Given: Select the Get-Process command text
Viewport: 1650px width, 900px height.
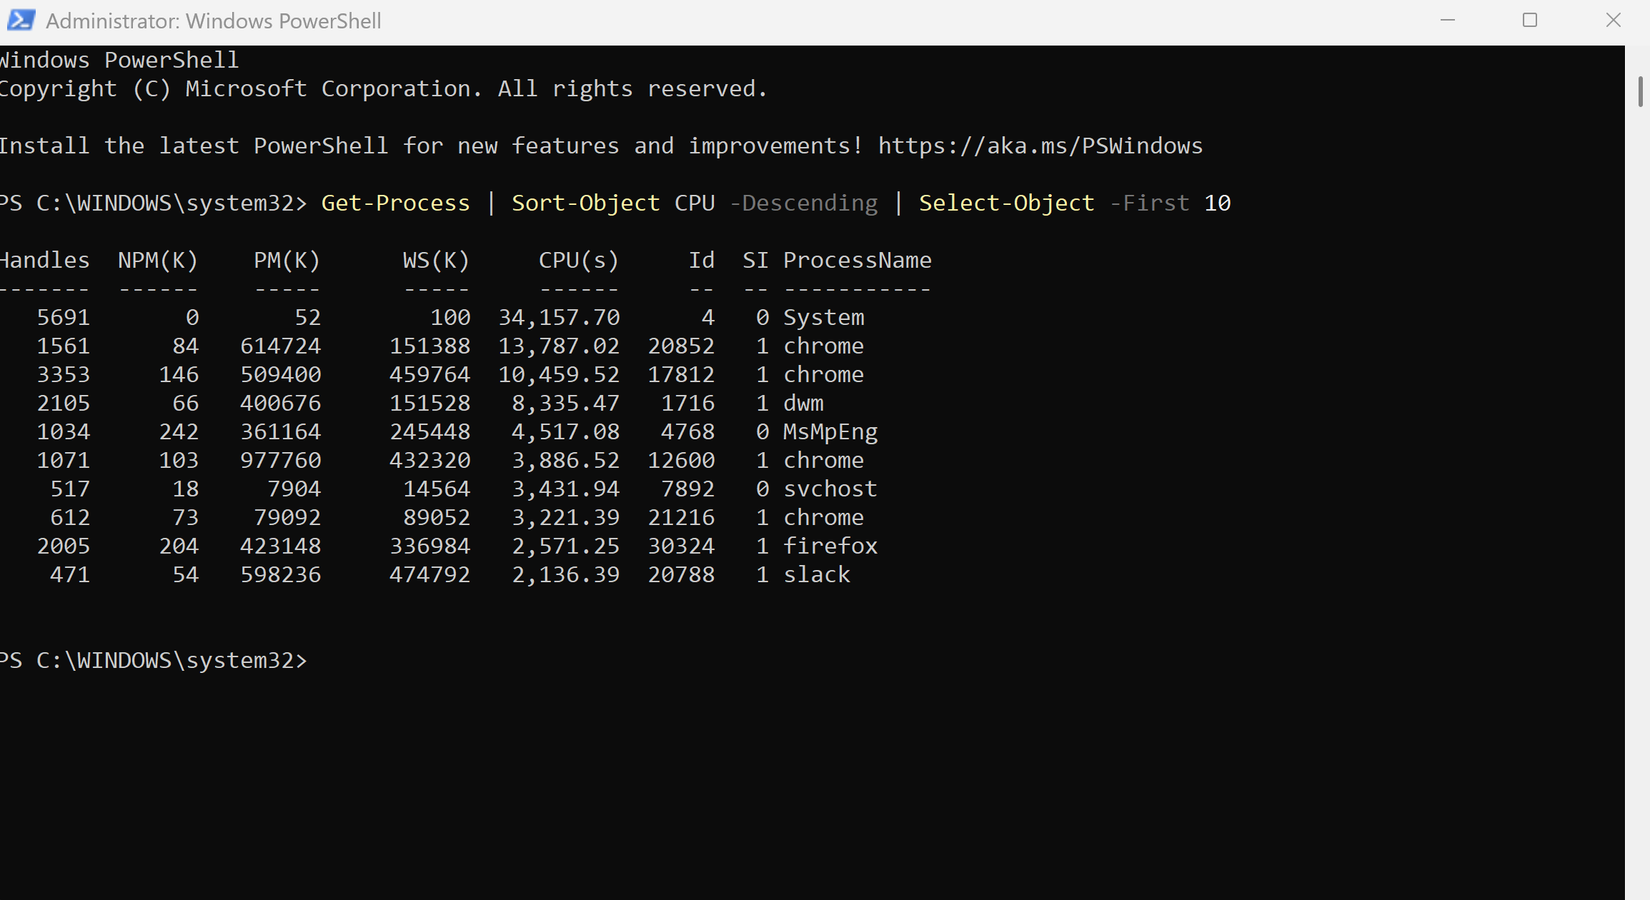Looking at the screenshot, I should pyautogui.click(x=395, y=203).
